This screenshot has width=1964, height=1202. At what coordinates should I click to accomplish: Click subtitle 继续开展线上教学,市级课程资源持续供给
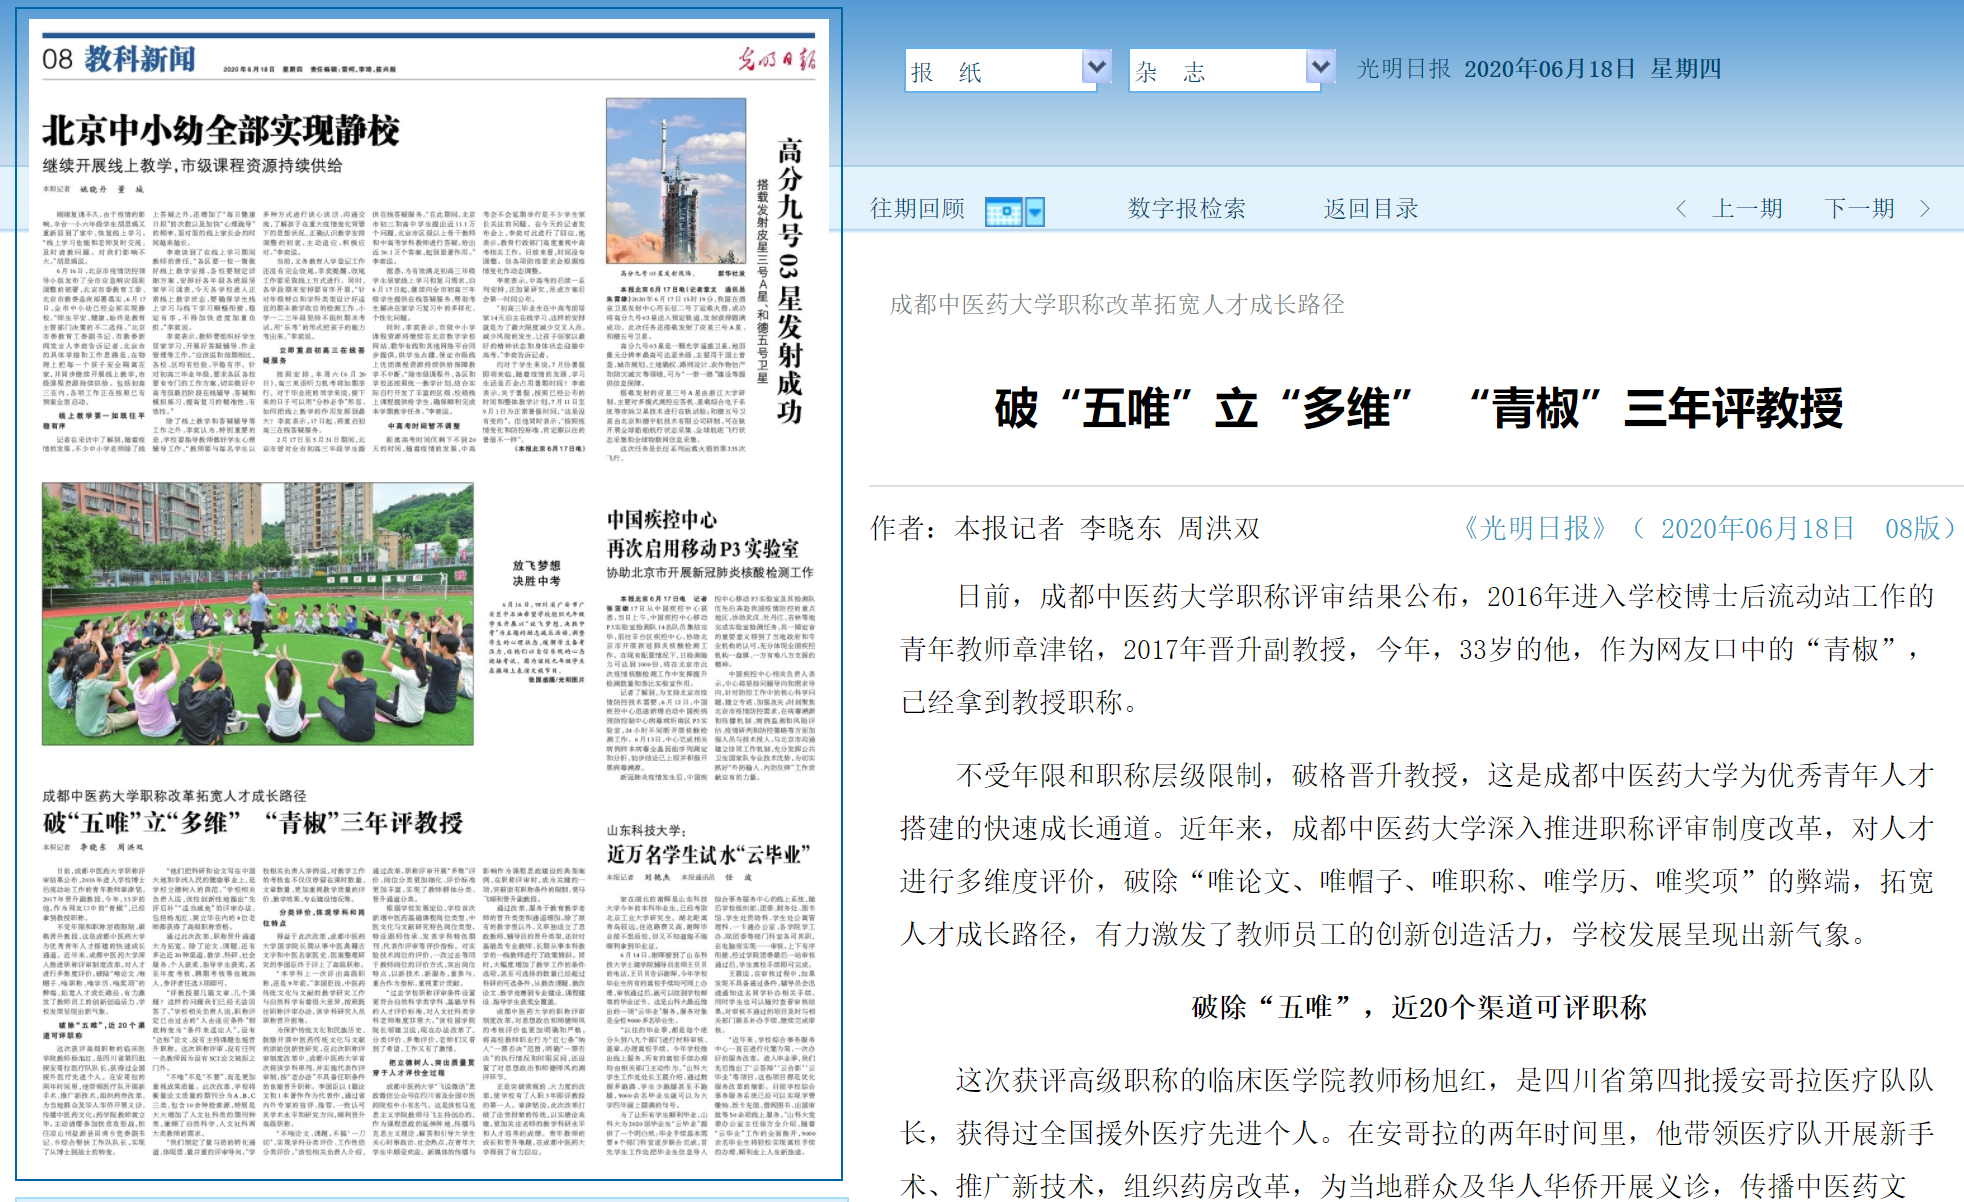pyautogui.click(x=192, y=165)
